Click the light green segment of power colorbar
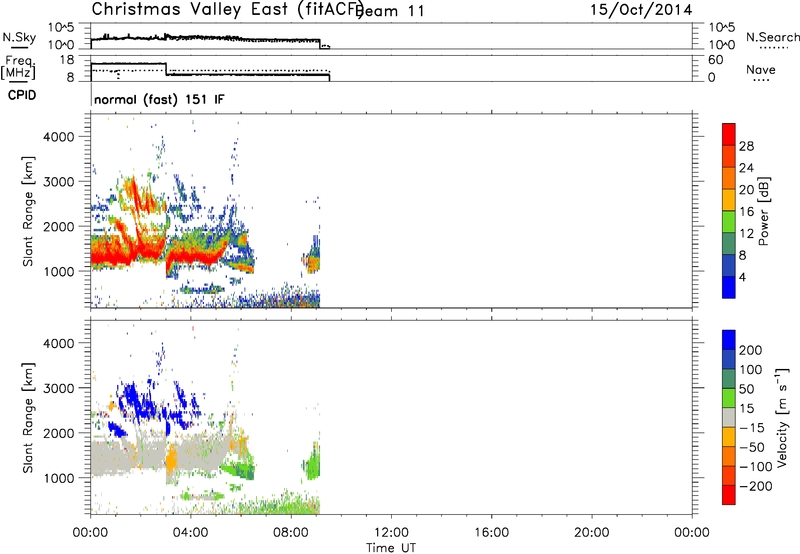The width and height of the screenshot is (800, 554). pos(729,221)
